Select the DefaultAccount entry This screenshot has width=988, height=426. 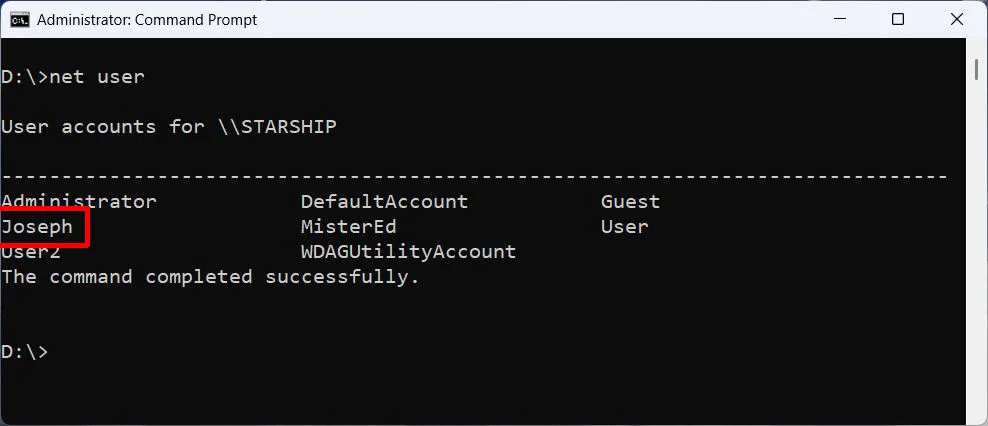pos(384,202)
